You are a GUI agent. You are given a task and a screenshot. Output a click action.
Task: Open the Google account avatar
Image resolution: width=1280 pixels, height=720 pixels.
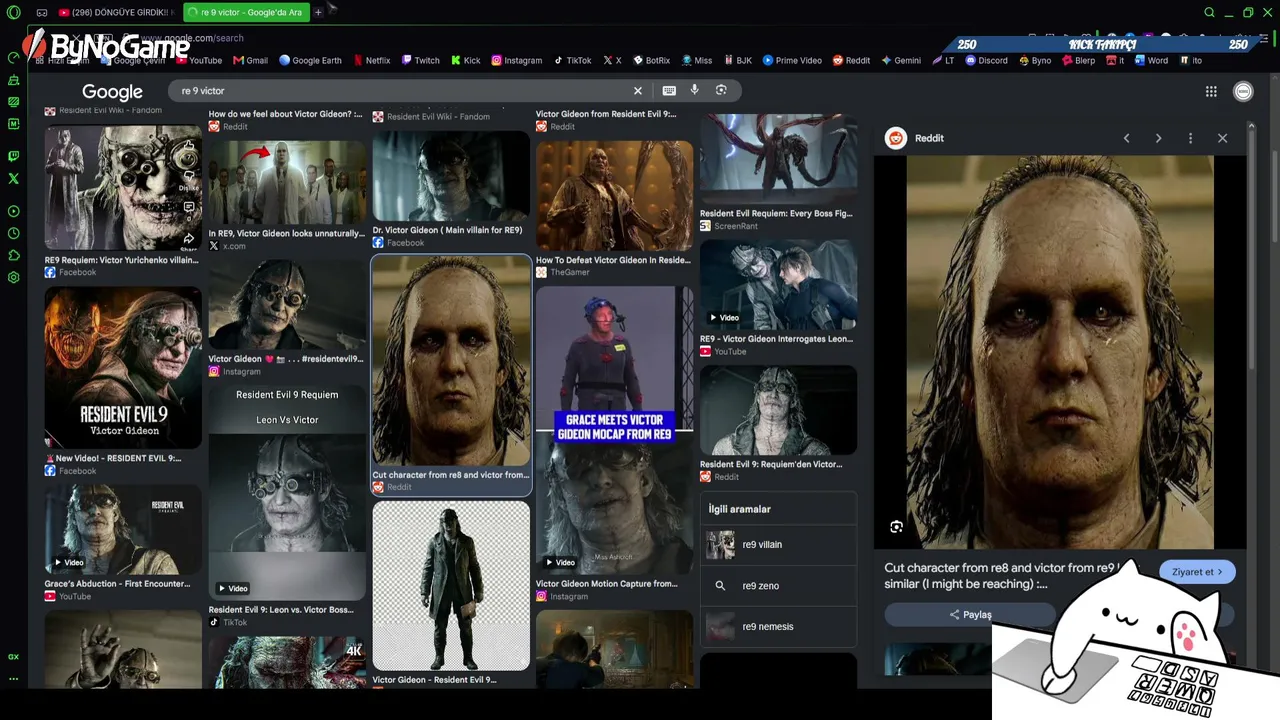click(x=1243, y=92)
